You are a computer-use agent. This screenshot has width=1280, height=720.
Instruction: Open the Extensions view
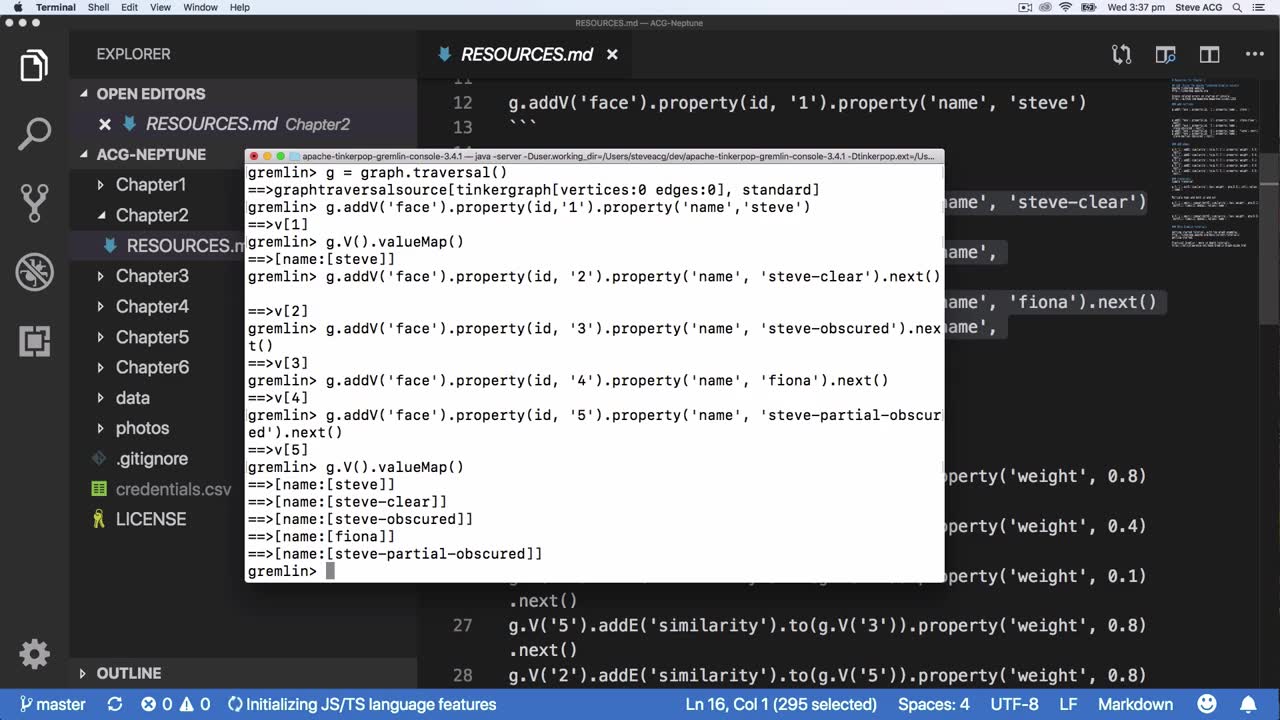pos(34,341)
